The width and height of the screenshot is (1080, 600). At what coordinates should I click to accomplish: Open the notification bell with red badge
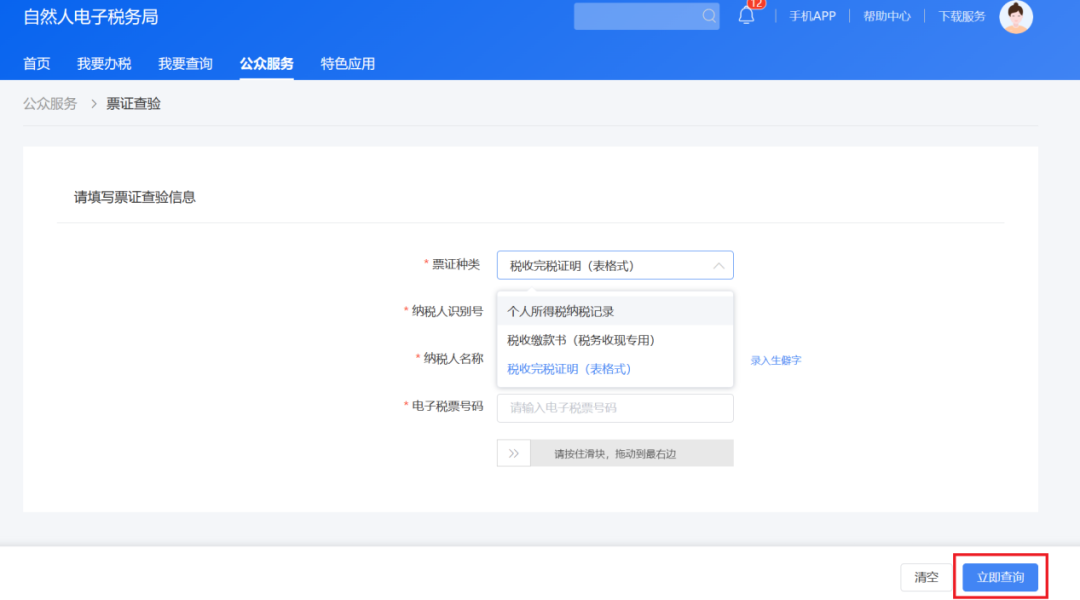746,16
